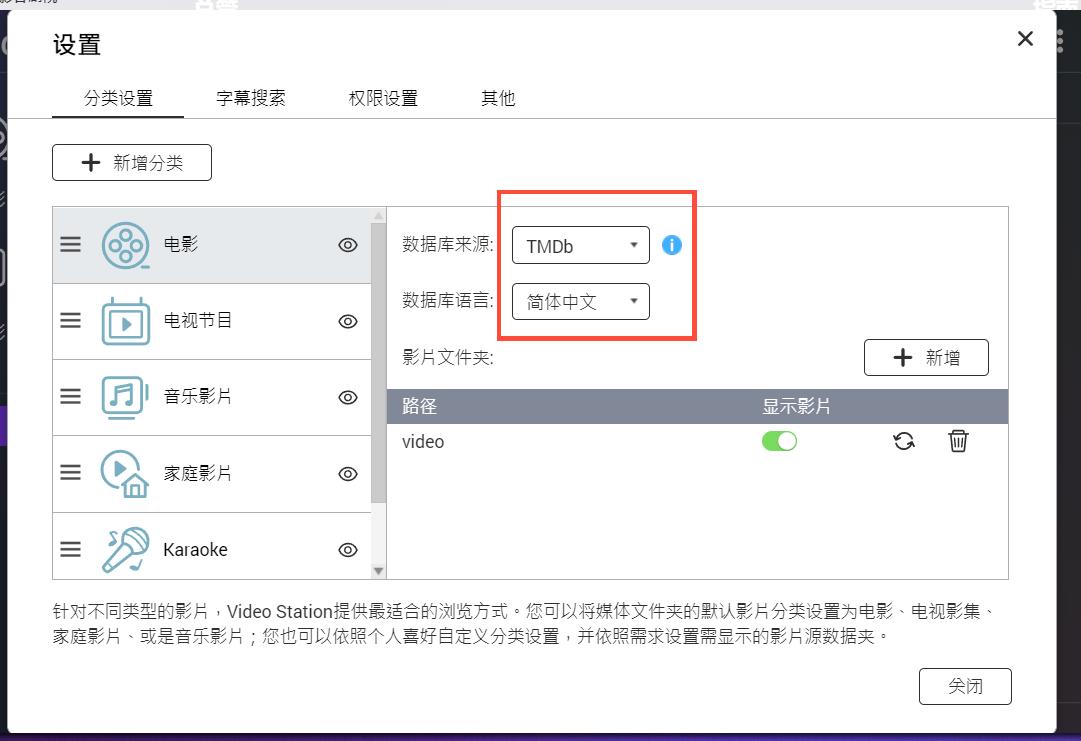Click the drag handle beside Karaoke
The image size is (1081, 741).
pyautogui.click(x=70, y=548)
